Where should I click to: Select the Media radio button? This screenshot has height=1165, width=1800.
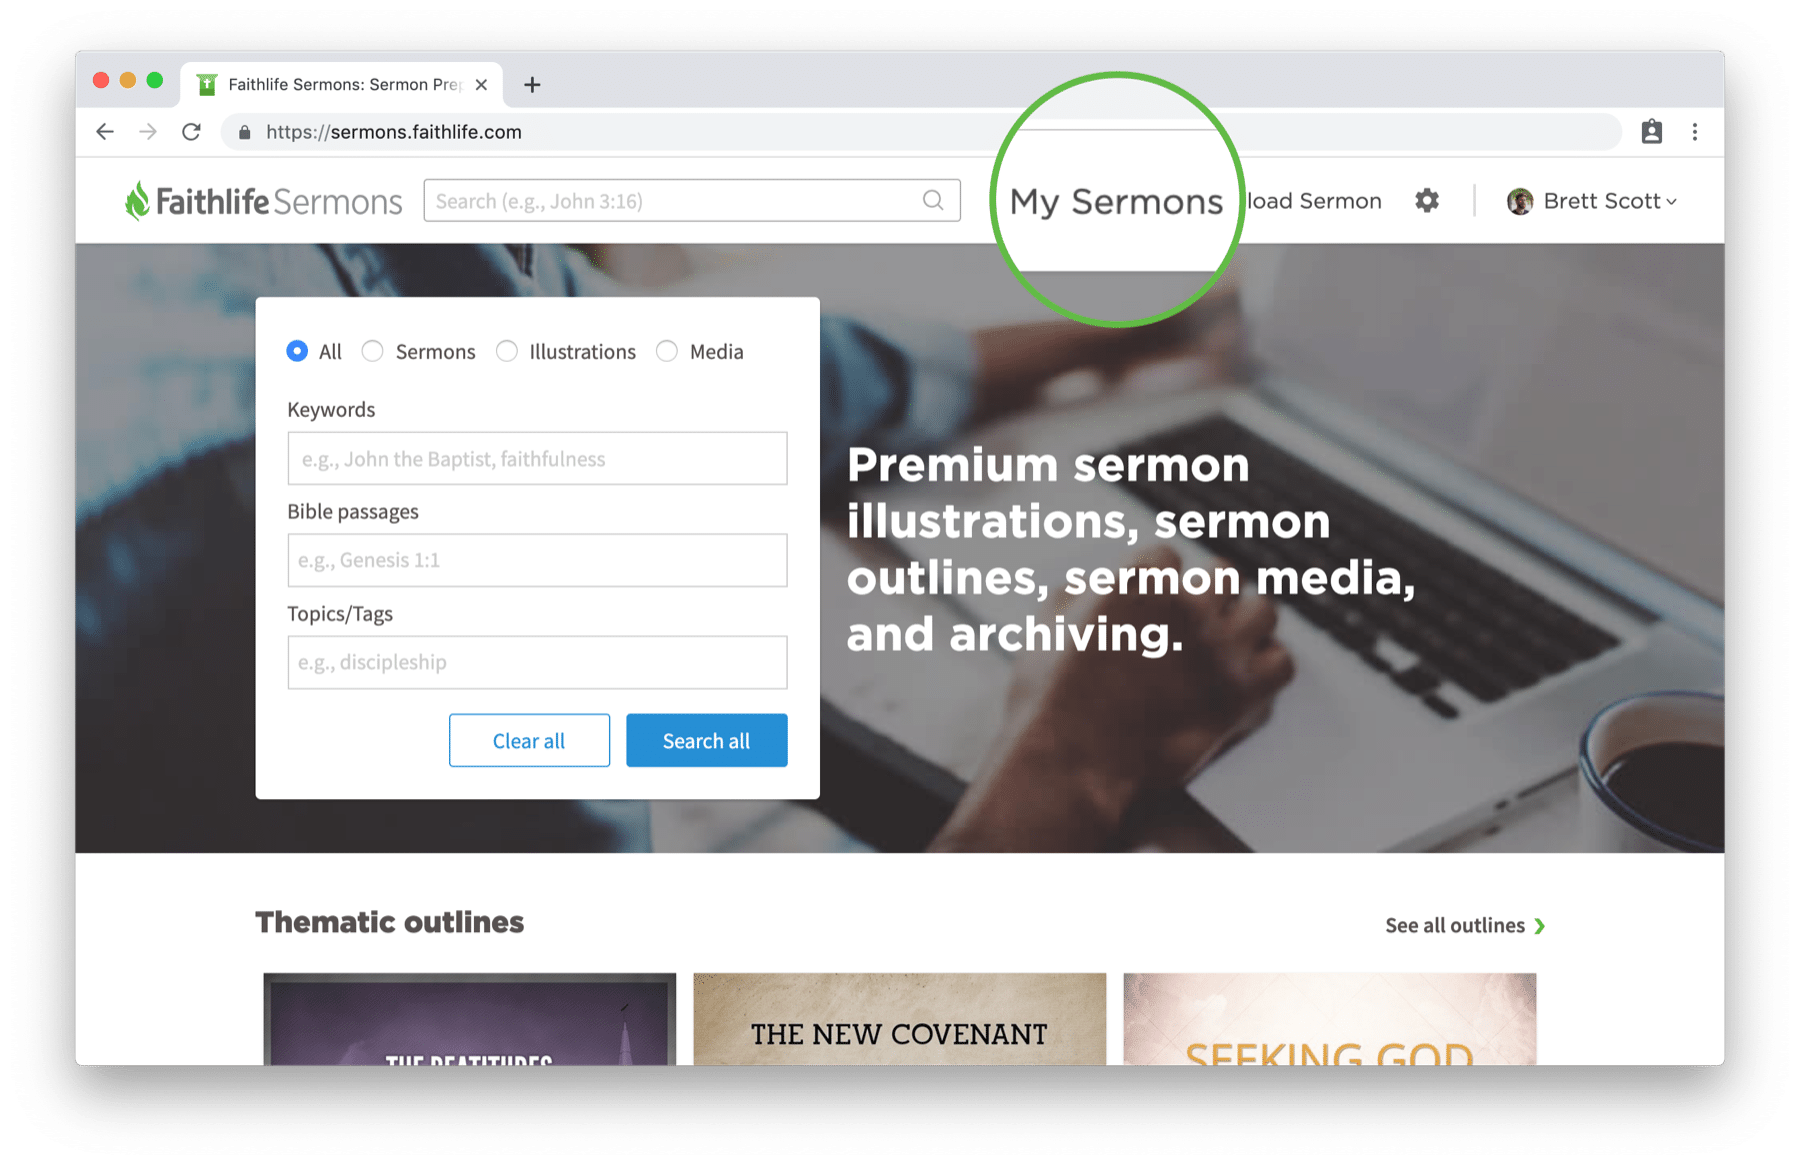[x=667, y=351]
